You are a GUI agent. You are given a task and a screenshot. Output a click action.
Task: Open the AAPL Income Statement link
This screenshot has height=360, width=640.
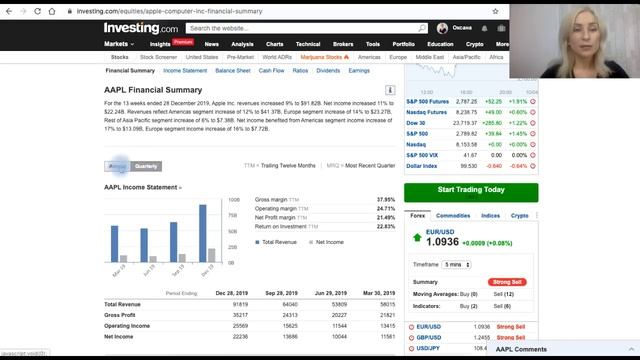tap(143, 187)
